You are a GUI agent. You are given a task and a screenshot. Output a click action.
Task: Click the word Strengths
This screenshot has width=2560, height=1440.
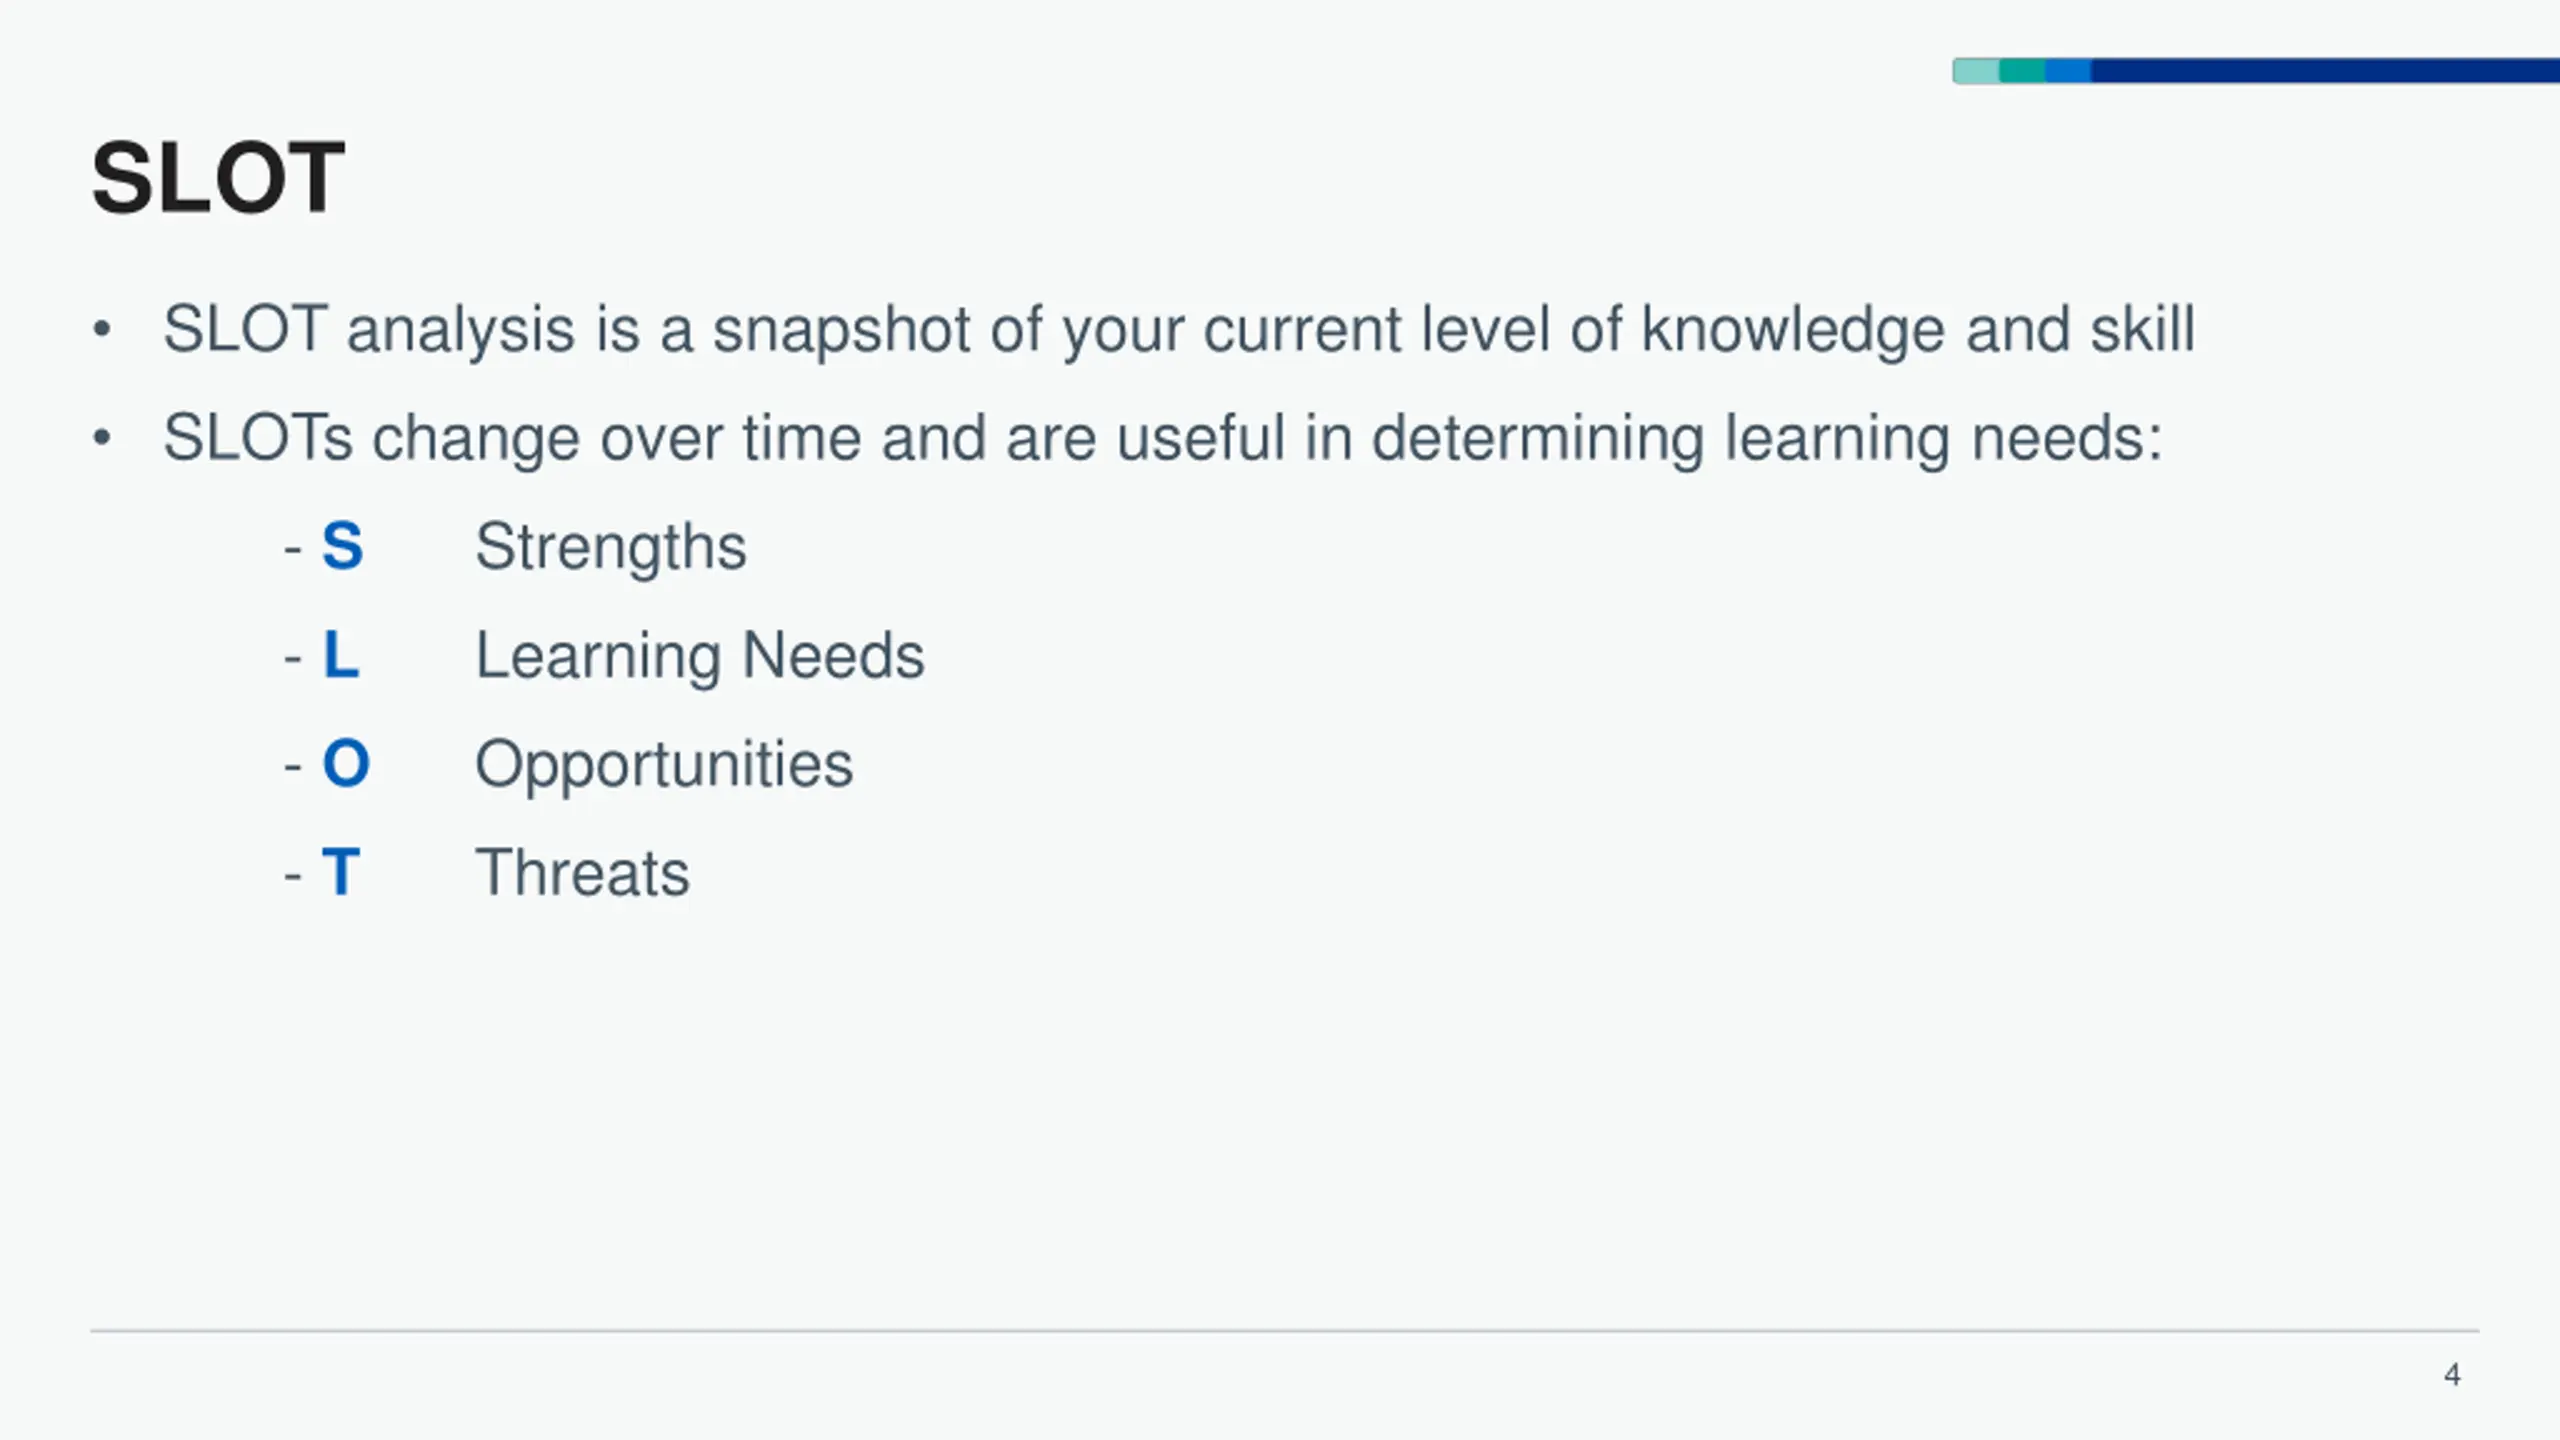[x=611, y=548]
